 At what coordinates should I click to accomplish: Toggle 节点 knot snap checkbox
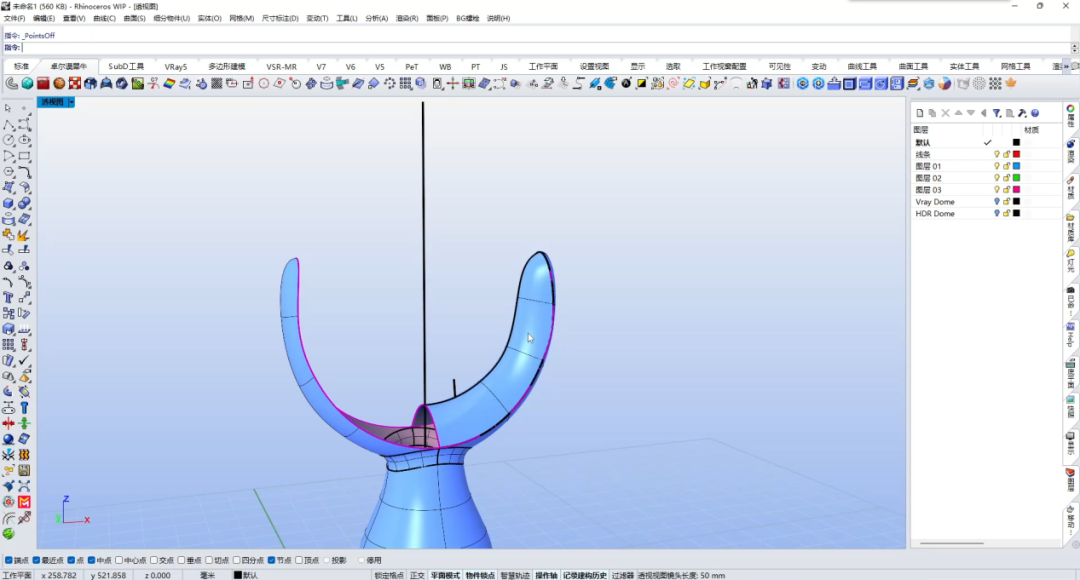pos(271,560)
